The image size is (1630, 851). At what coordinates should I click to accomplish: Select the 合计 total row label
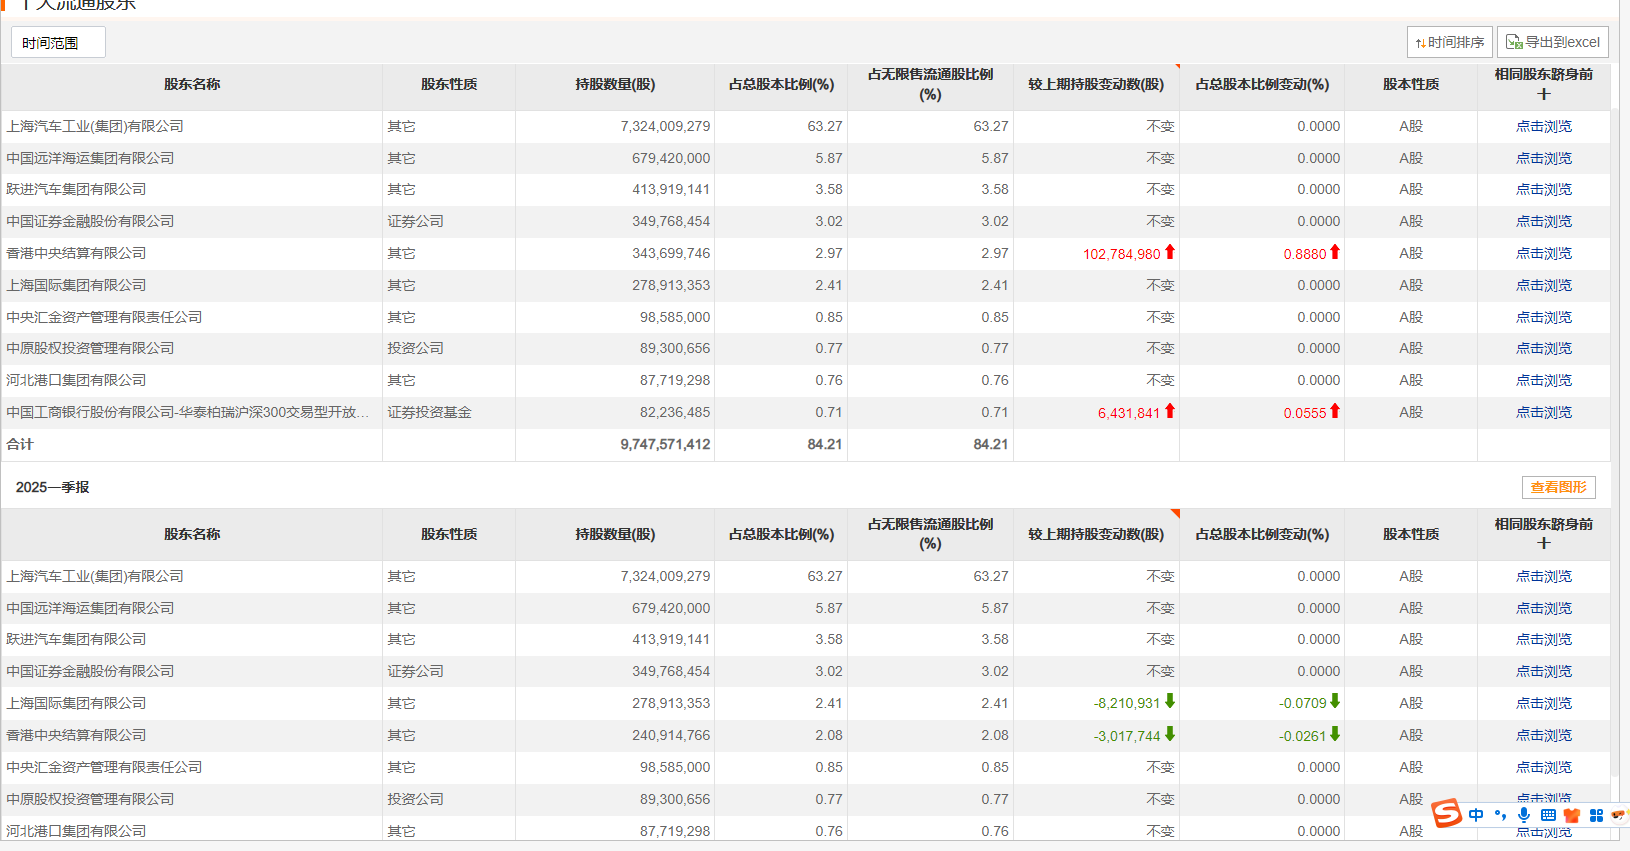20,444
